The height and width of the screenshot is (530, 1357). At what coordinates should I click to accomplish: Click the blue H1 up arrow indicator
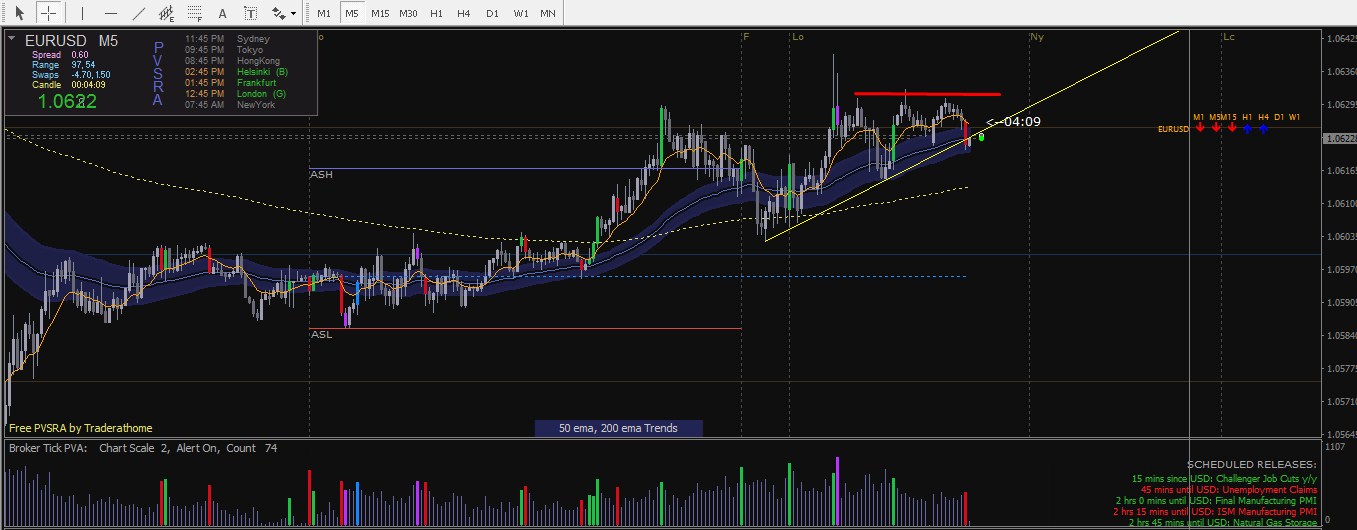tap(1247, 128)
